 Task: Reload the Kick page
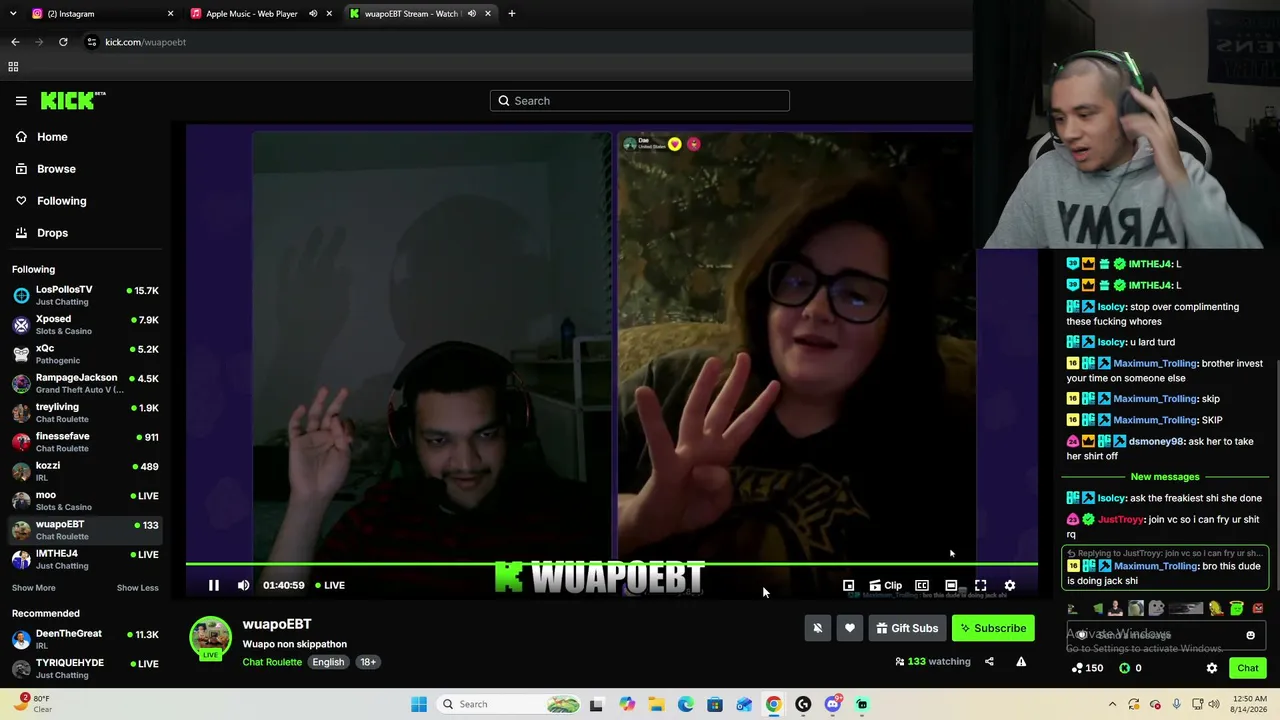(63, 42)
